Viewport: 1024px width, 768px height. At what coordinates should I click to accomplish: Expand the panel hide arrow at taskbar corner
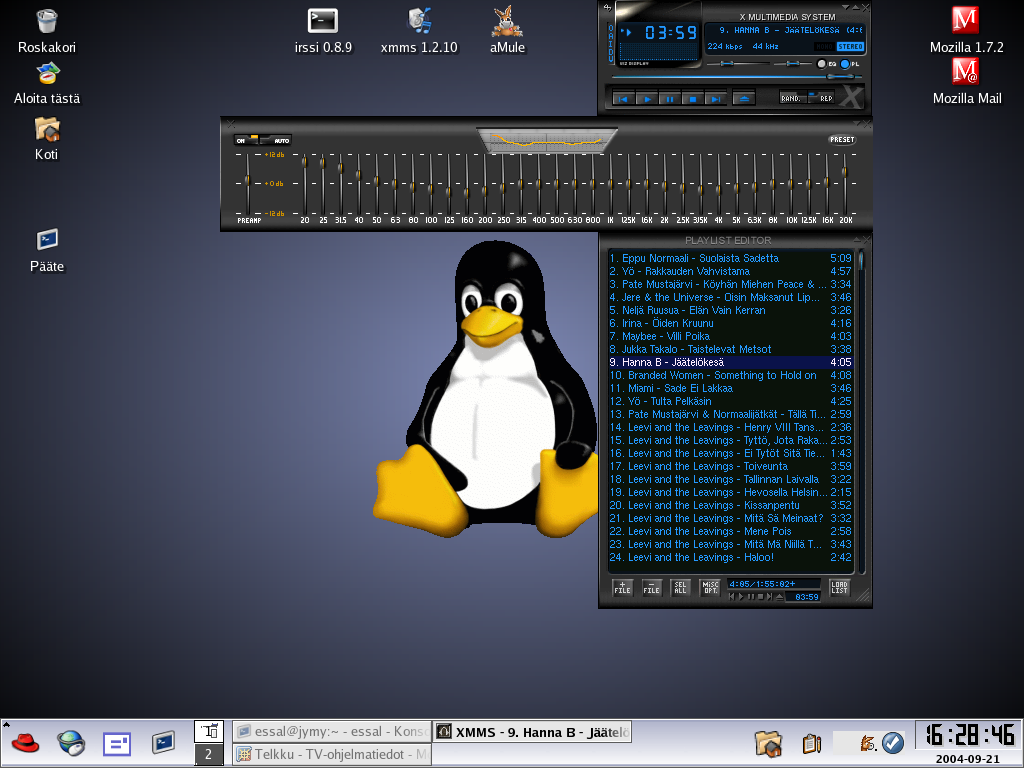click(x=5, y=723)
